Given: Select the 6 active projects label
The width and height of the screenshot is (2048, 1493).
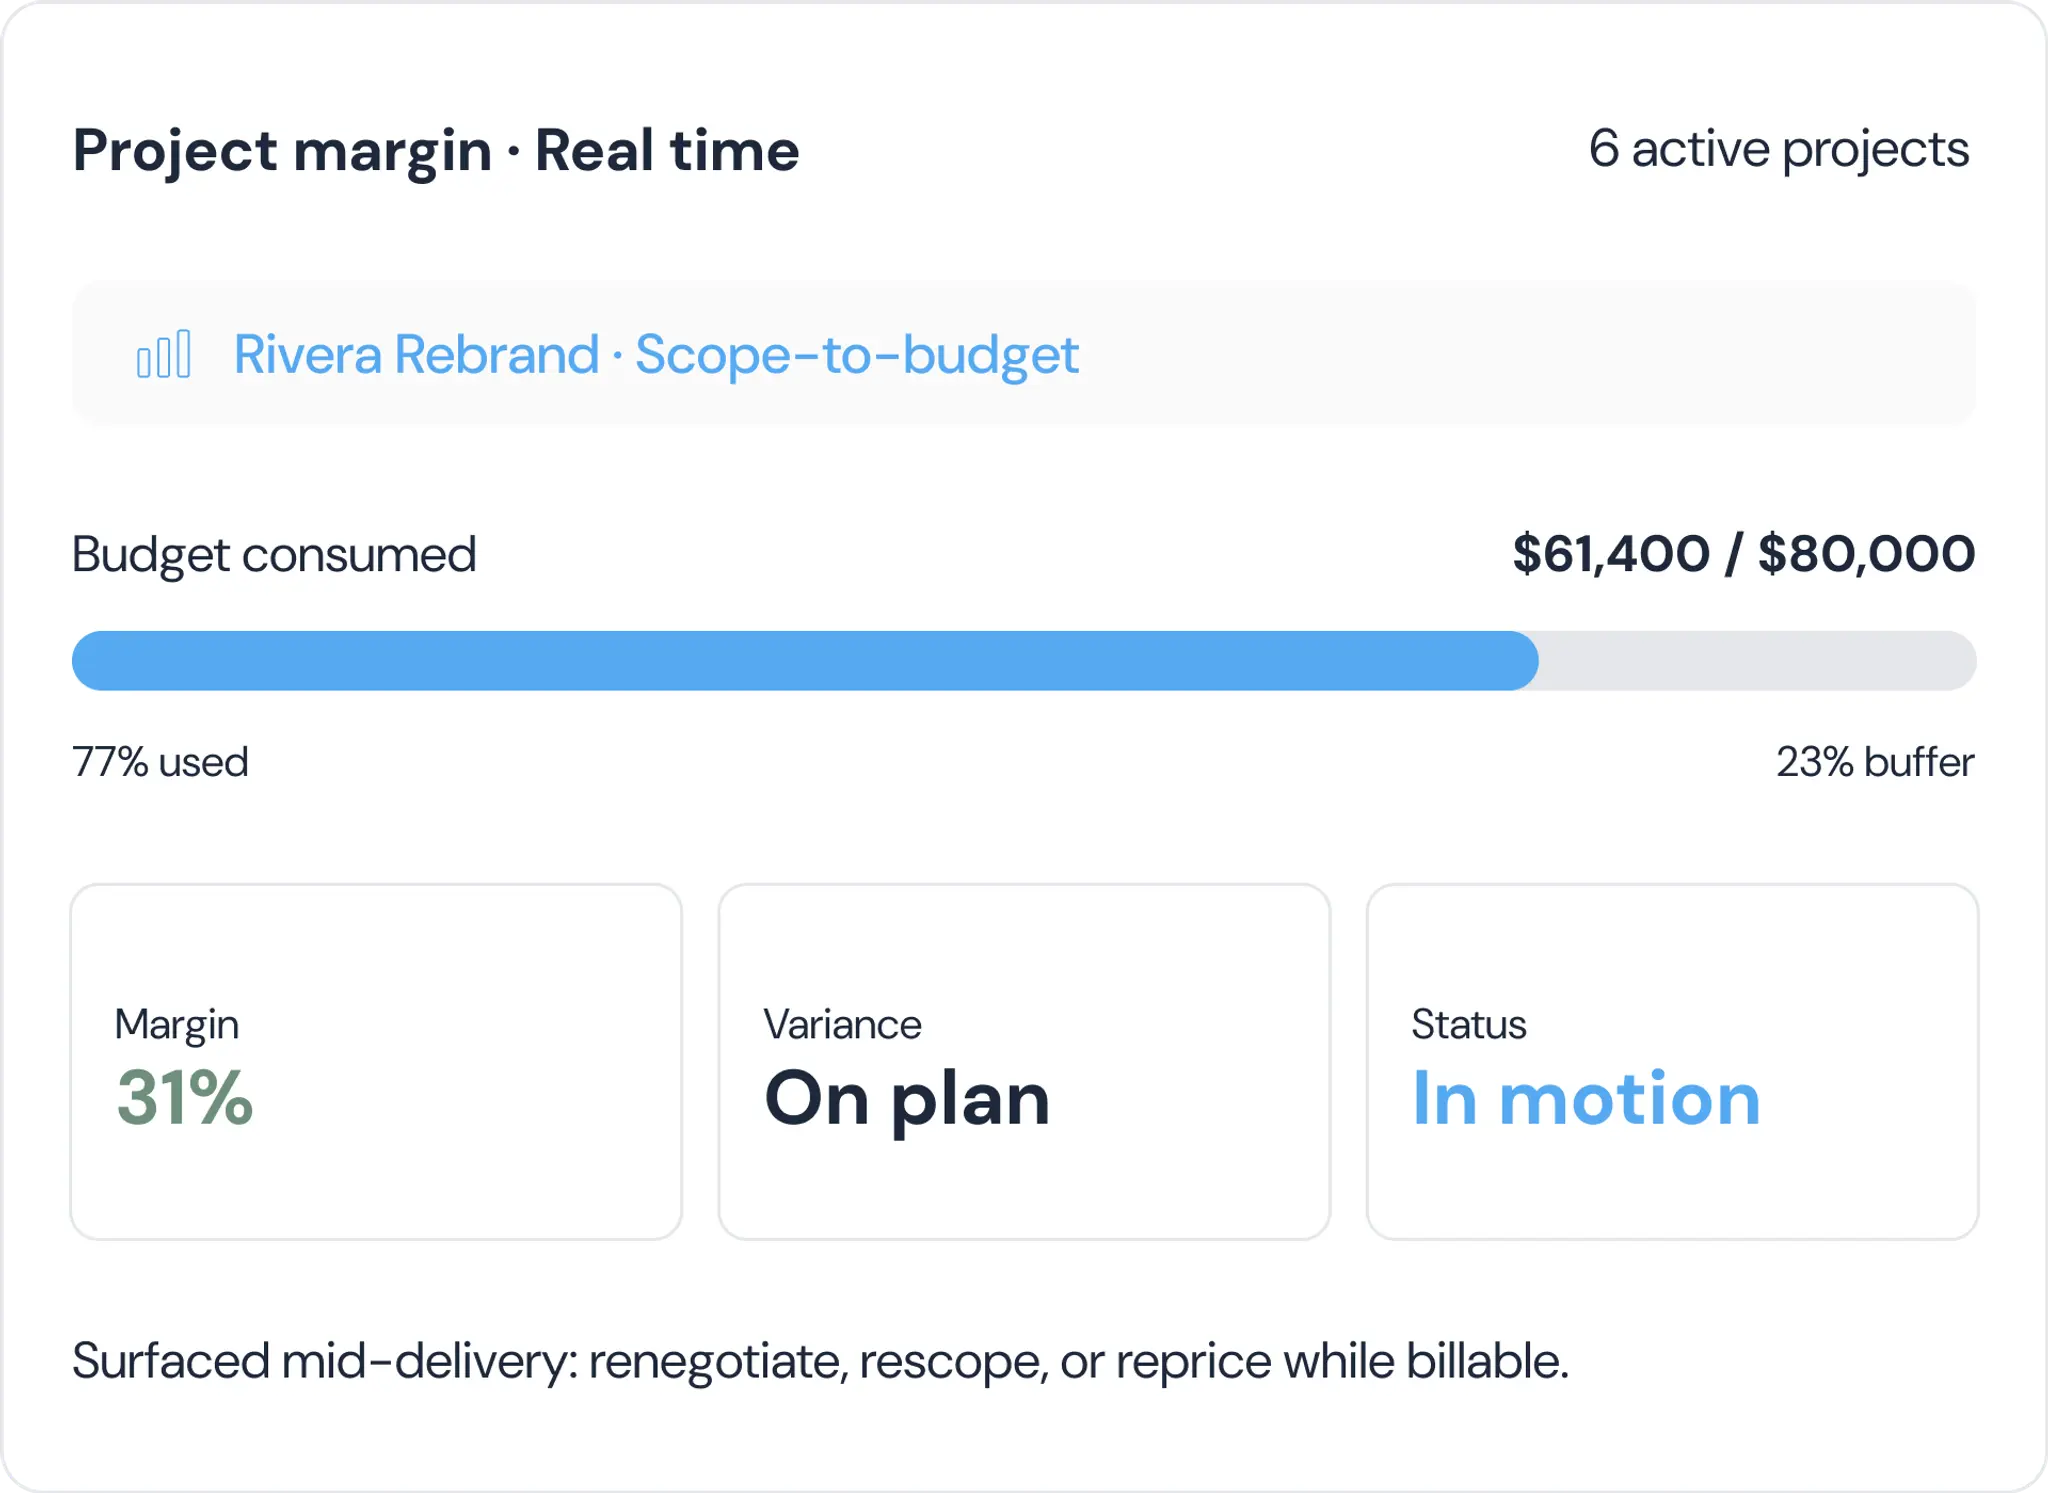Looking at the screenshot, I should 1779,150.
